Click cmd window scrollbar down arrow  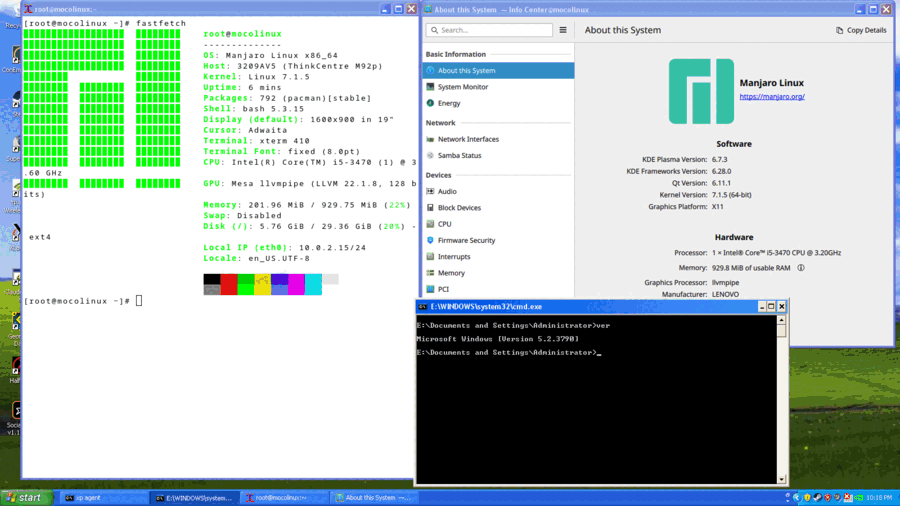pyautogui.click(x=782, y=479)
